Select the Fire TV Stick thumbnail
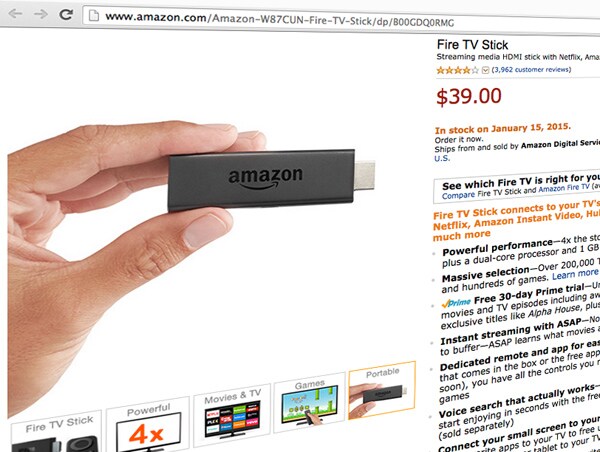The width and height of the screenshot is (600, 452). (57, 432)
